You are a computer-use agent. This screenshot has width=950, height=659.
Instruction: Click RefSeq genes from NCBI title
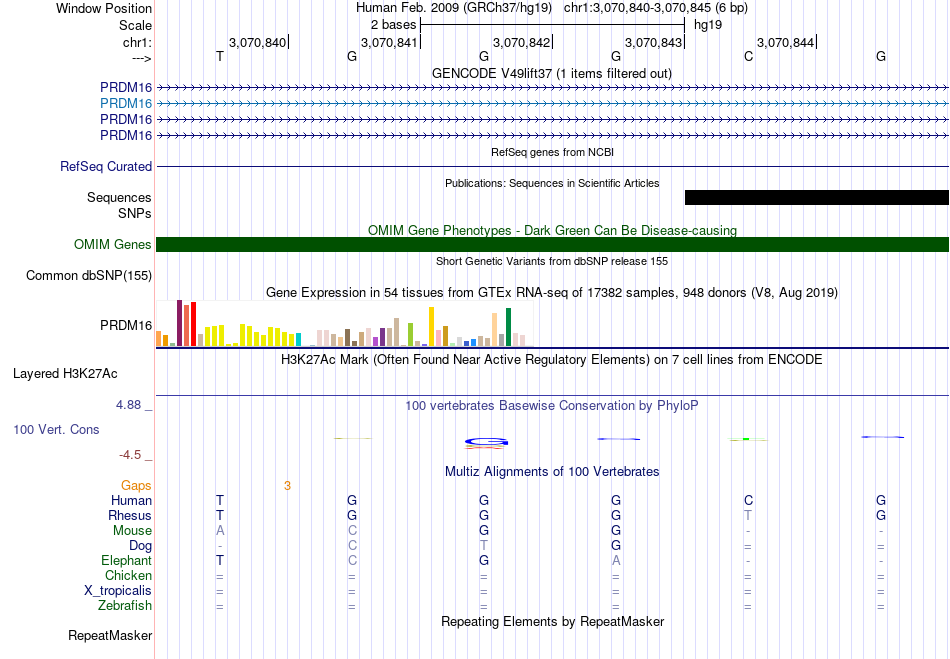553,152
